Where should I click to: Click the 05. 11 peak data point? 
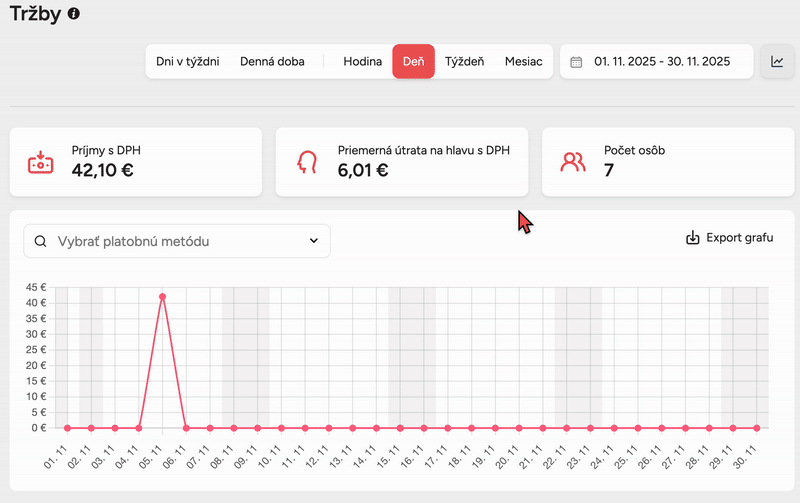pos(162,296)
